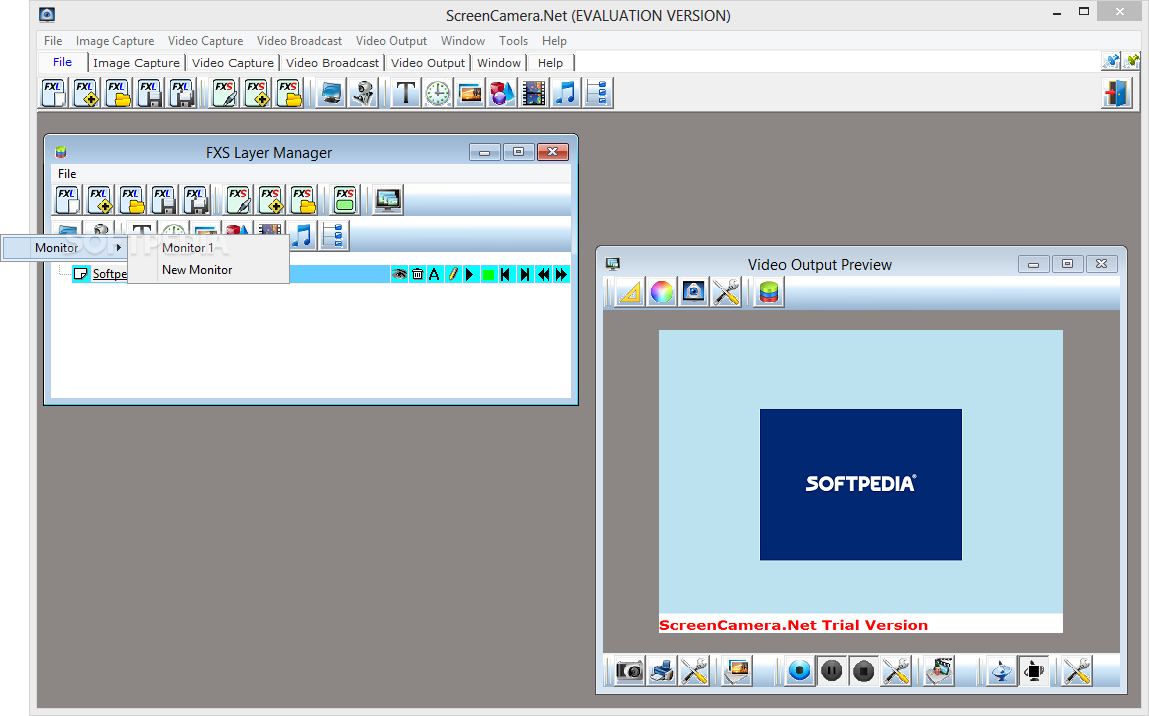Image resolution: width=1149 pixels, height=716 pixels.
Task: Open the color wheel in Video Output Preview
Action: (661, 292)
